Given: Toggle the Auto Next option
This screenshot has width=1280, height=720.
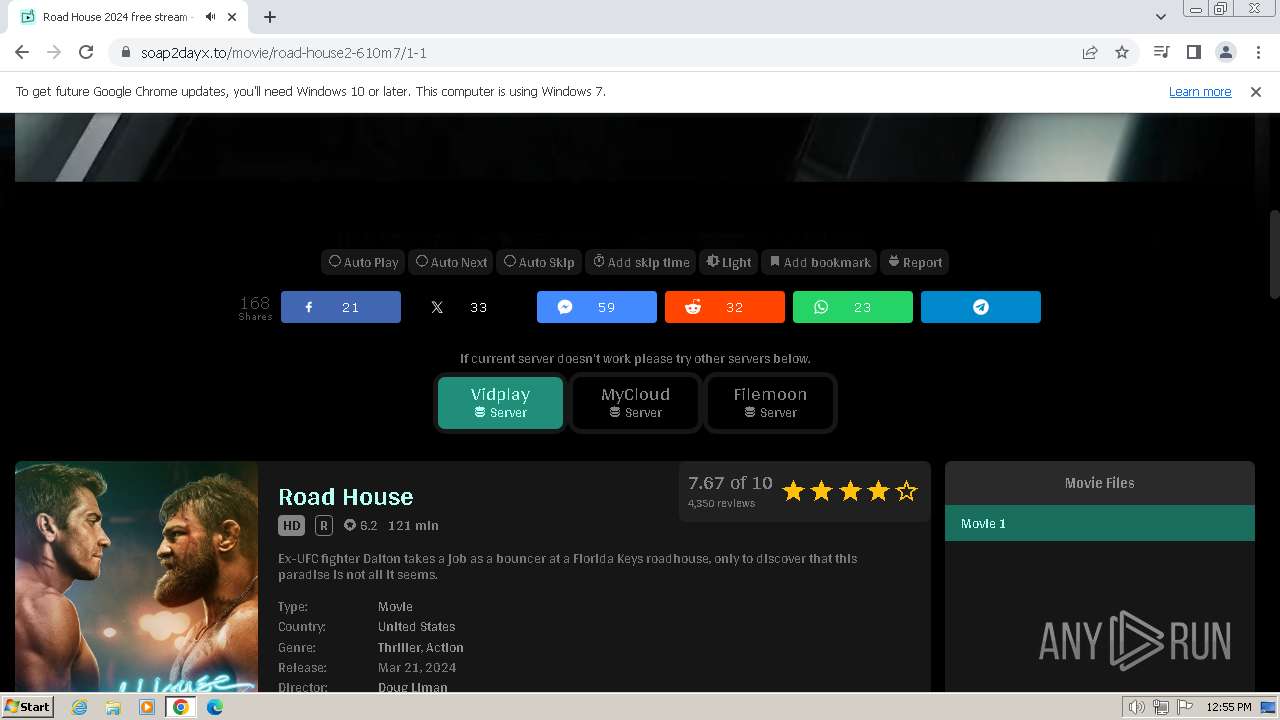Looking at the screenshot, I should (x=451, y=262).
